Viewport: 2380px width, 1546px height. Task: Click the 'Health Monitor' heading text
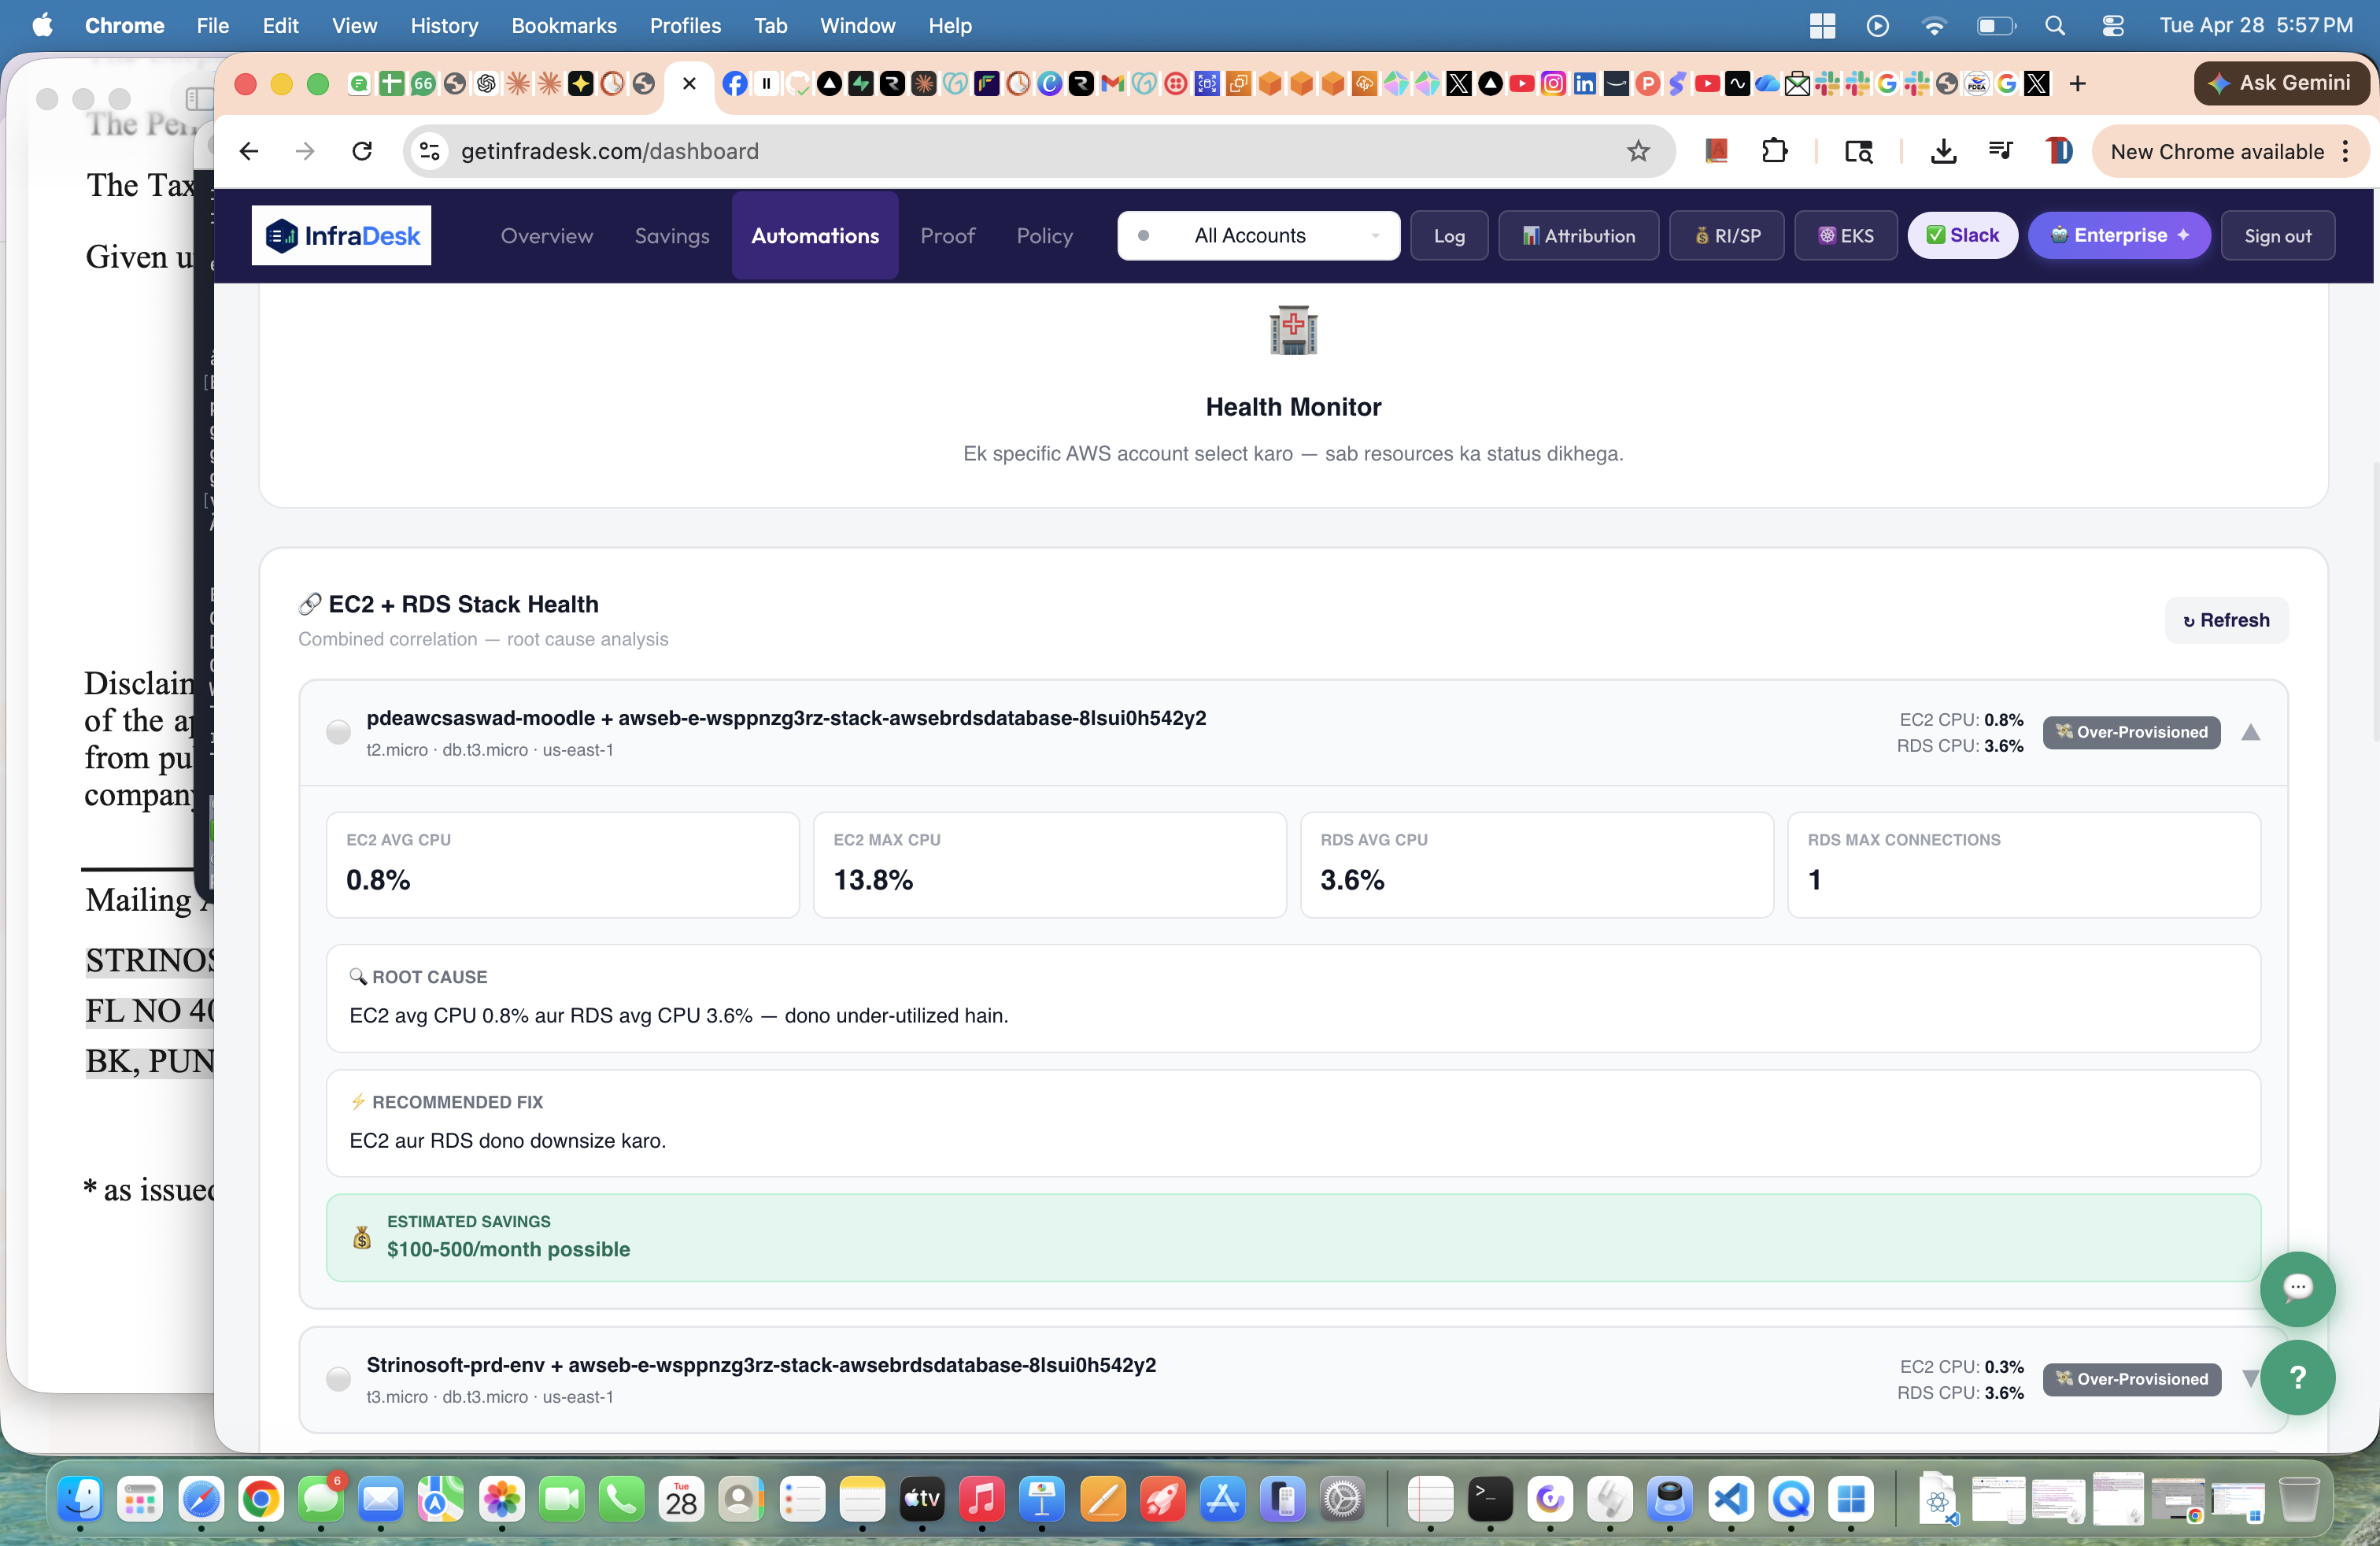click(1293, 407)
